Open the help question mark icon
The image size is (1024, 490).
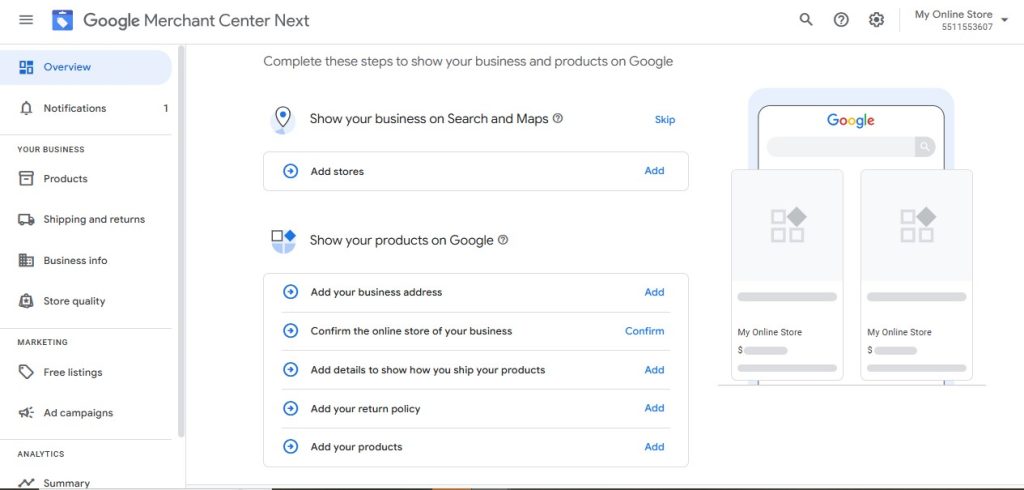tap(841, 20)
